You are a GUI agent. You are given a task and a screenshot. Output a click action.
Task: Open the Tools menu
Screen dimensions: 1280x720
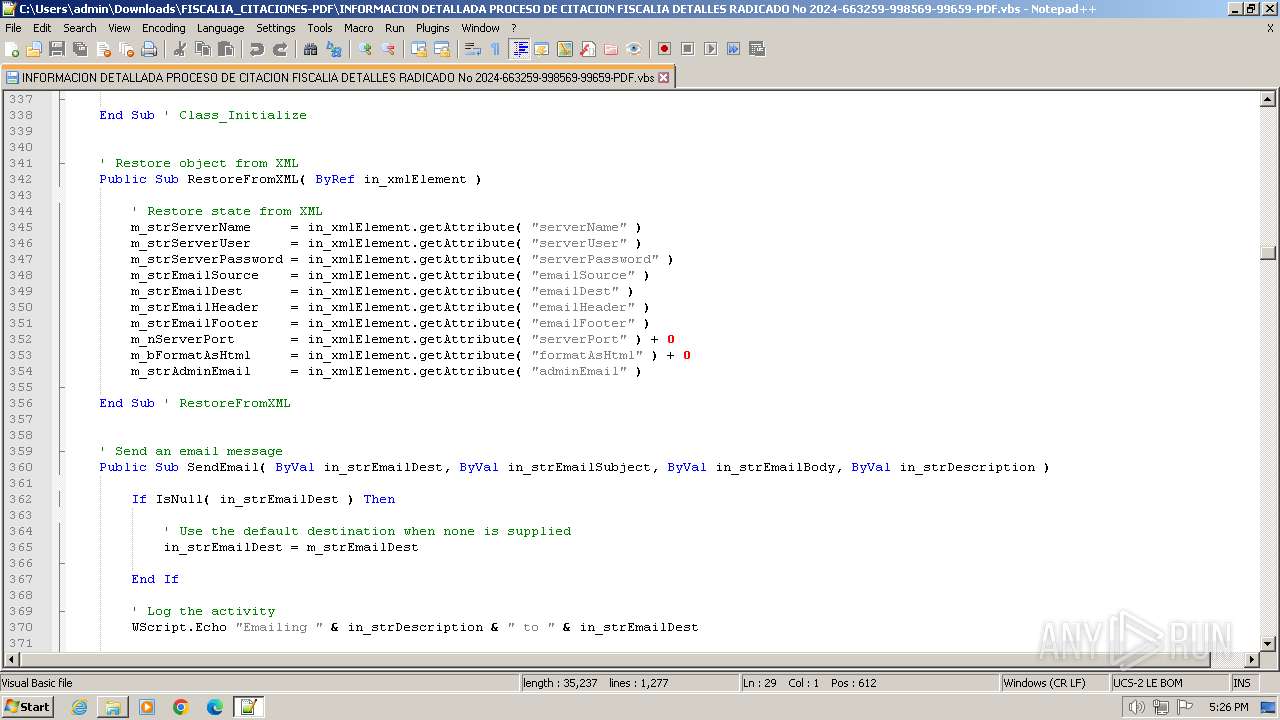320,28
